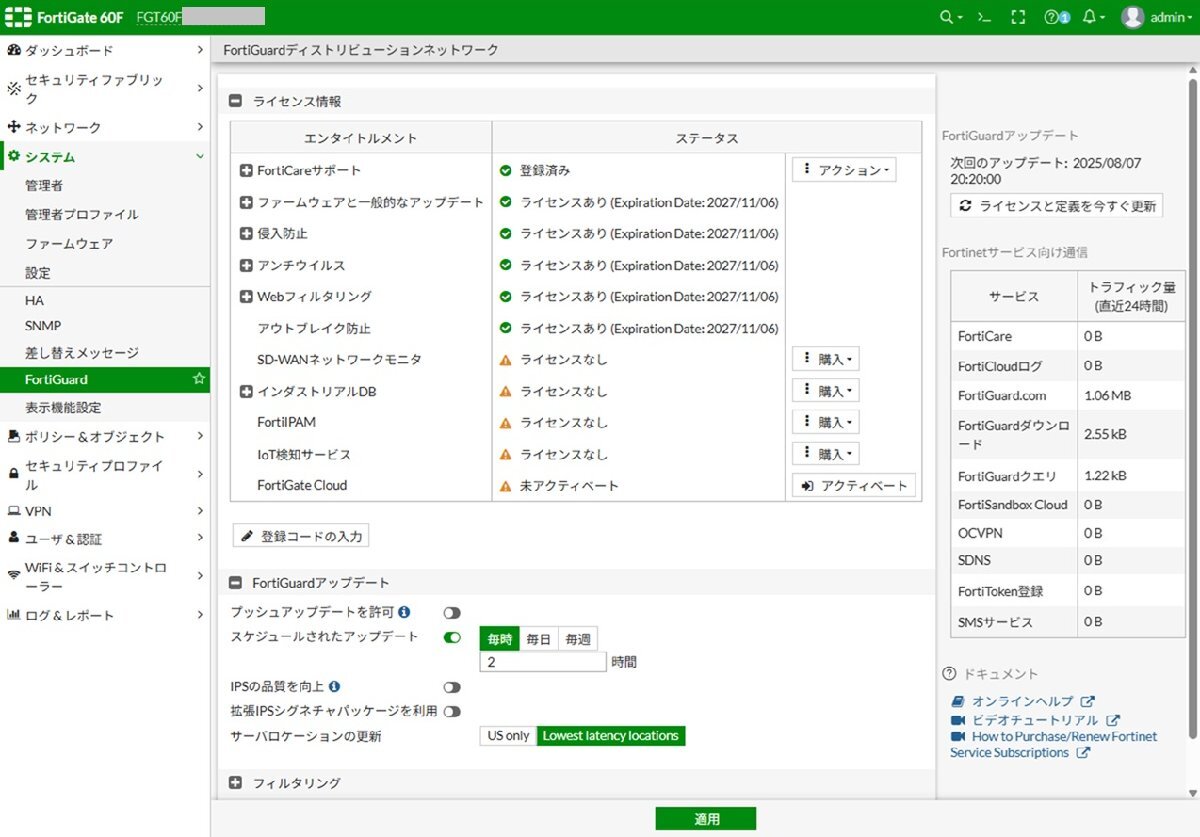Open オンラインヘルプ link
Viewport: 1200px width, 837px height.
tap(1022, 702)
